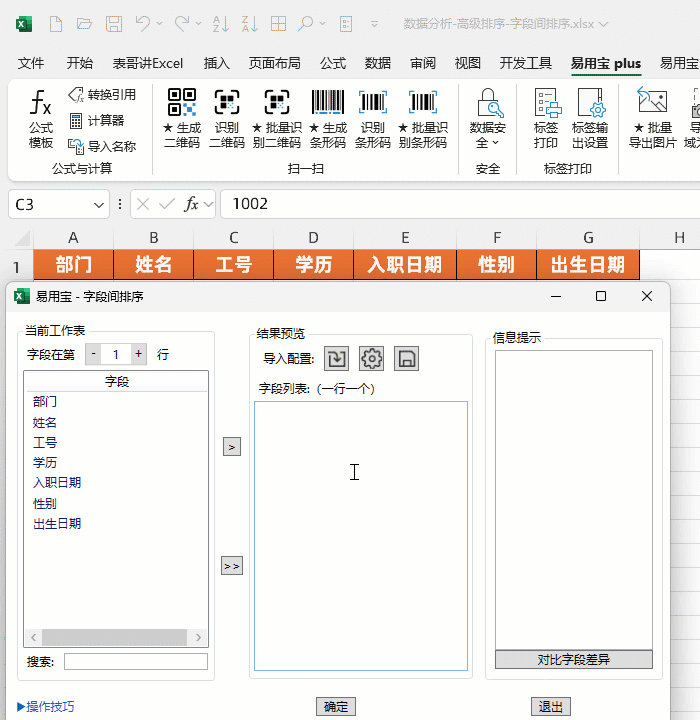The image size is (700, 720).
Task: Expand the Undo history dropdown arrow
Action: click(x=159, y=23)
